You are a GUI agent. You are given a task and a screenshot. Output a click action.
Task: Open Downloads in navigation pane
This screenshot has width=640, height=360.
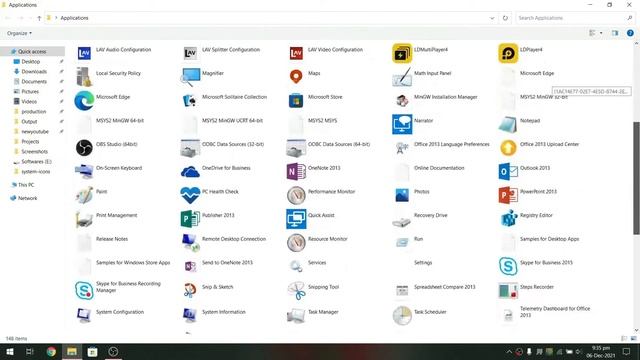[34, 71]
